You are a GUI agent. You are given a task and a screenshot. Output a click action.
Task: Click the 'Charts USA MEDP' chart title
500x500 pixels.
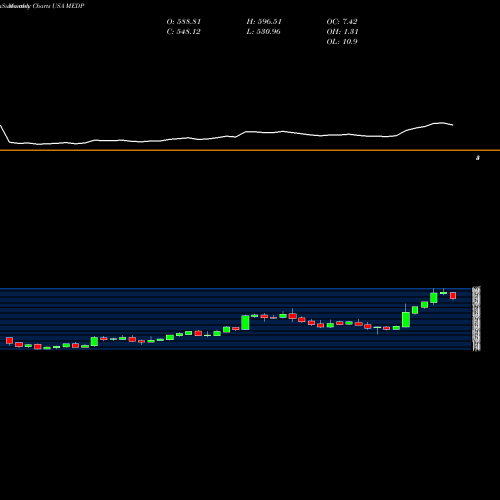coord(58,6)
